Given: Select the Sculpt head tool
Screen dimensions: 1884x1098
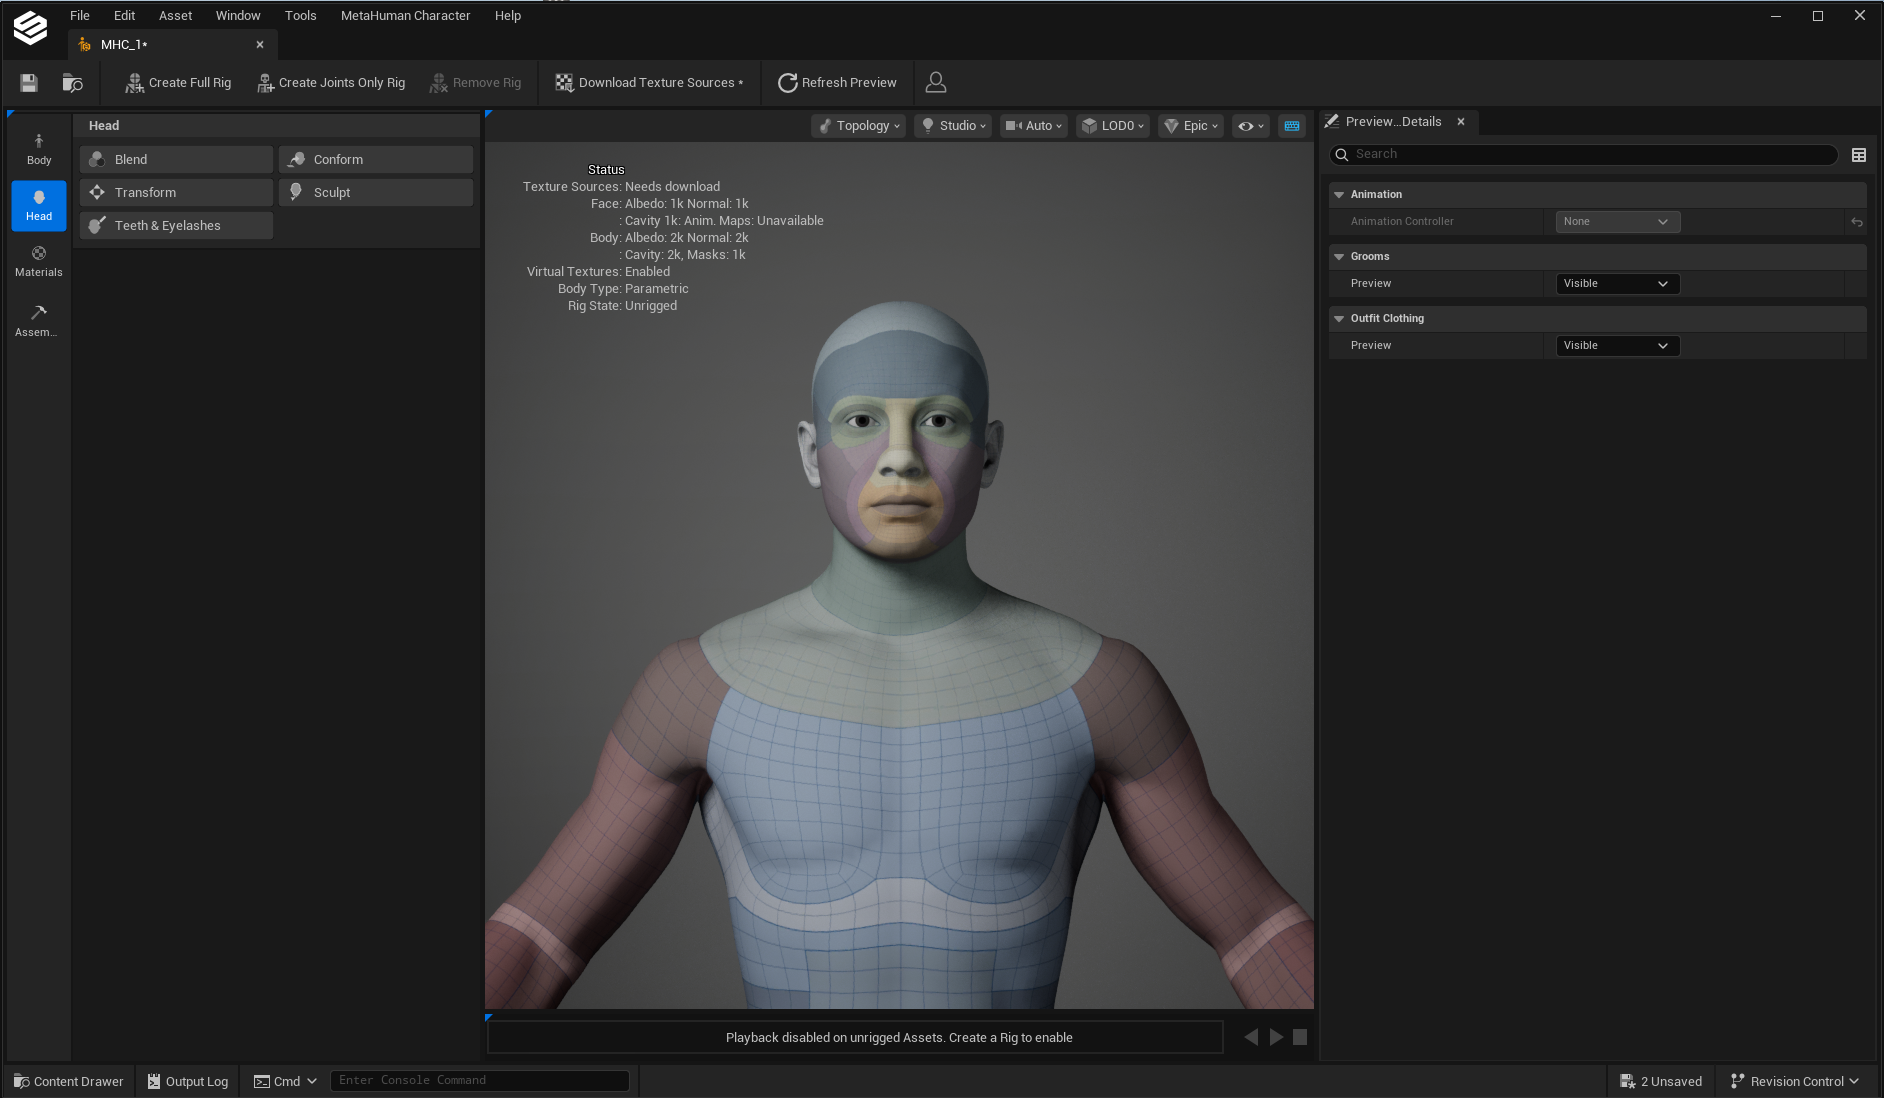Looking at the screenshot, I should (x=376, y=193).
